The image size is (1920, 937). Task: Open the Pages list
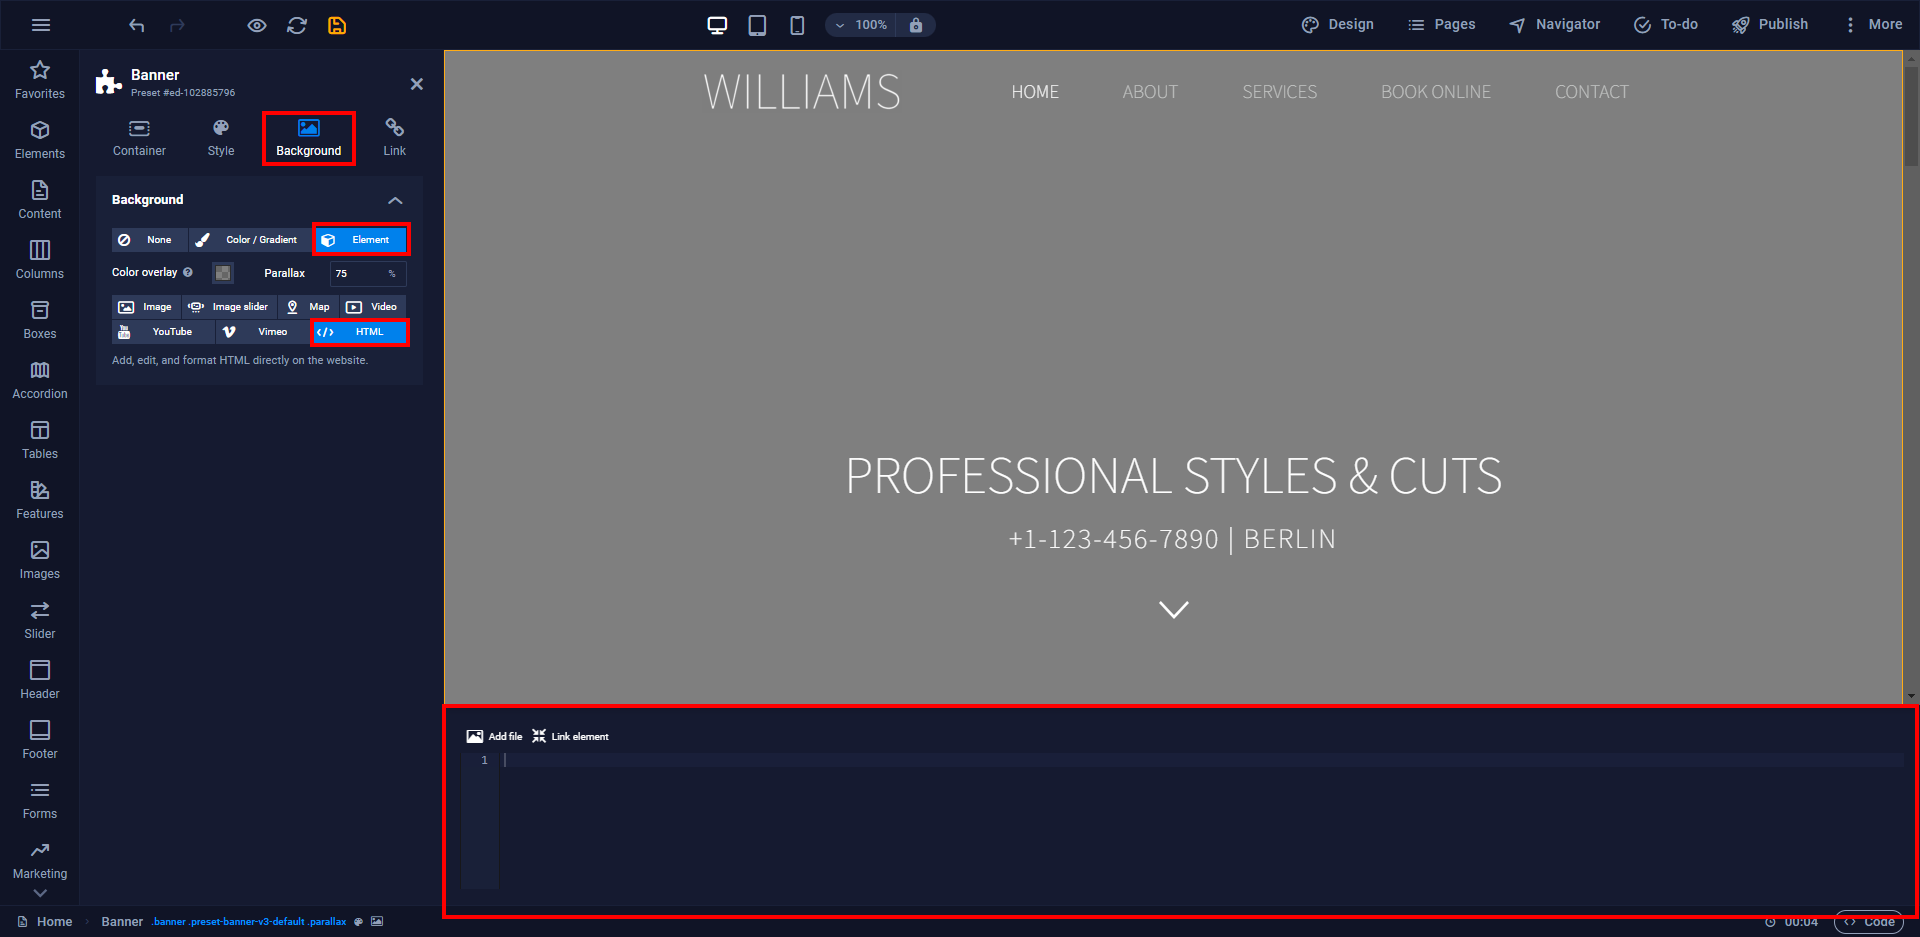(1441, 25)
